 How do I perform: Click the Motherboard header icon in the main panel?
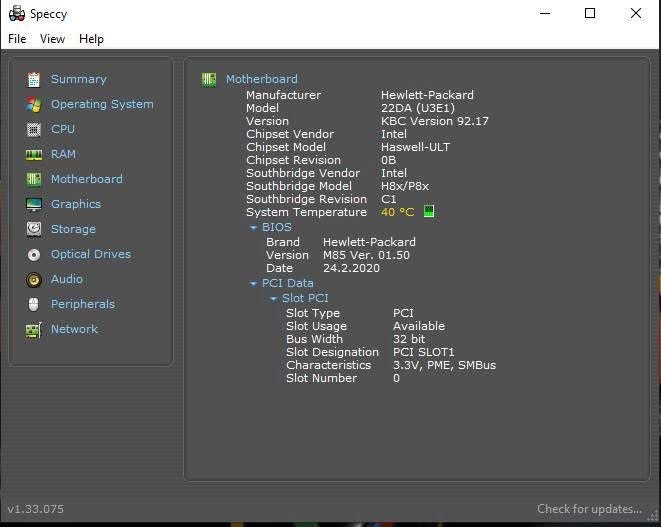coord(209,79)
